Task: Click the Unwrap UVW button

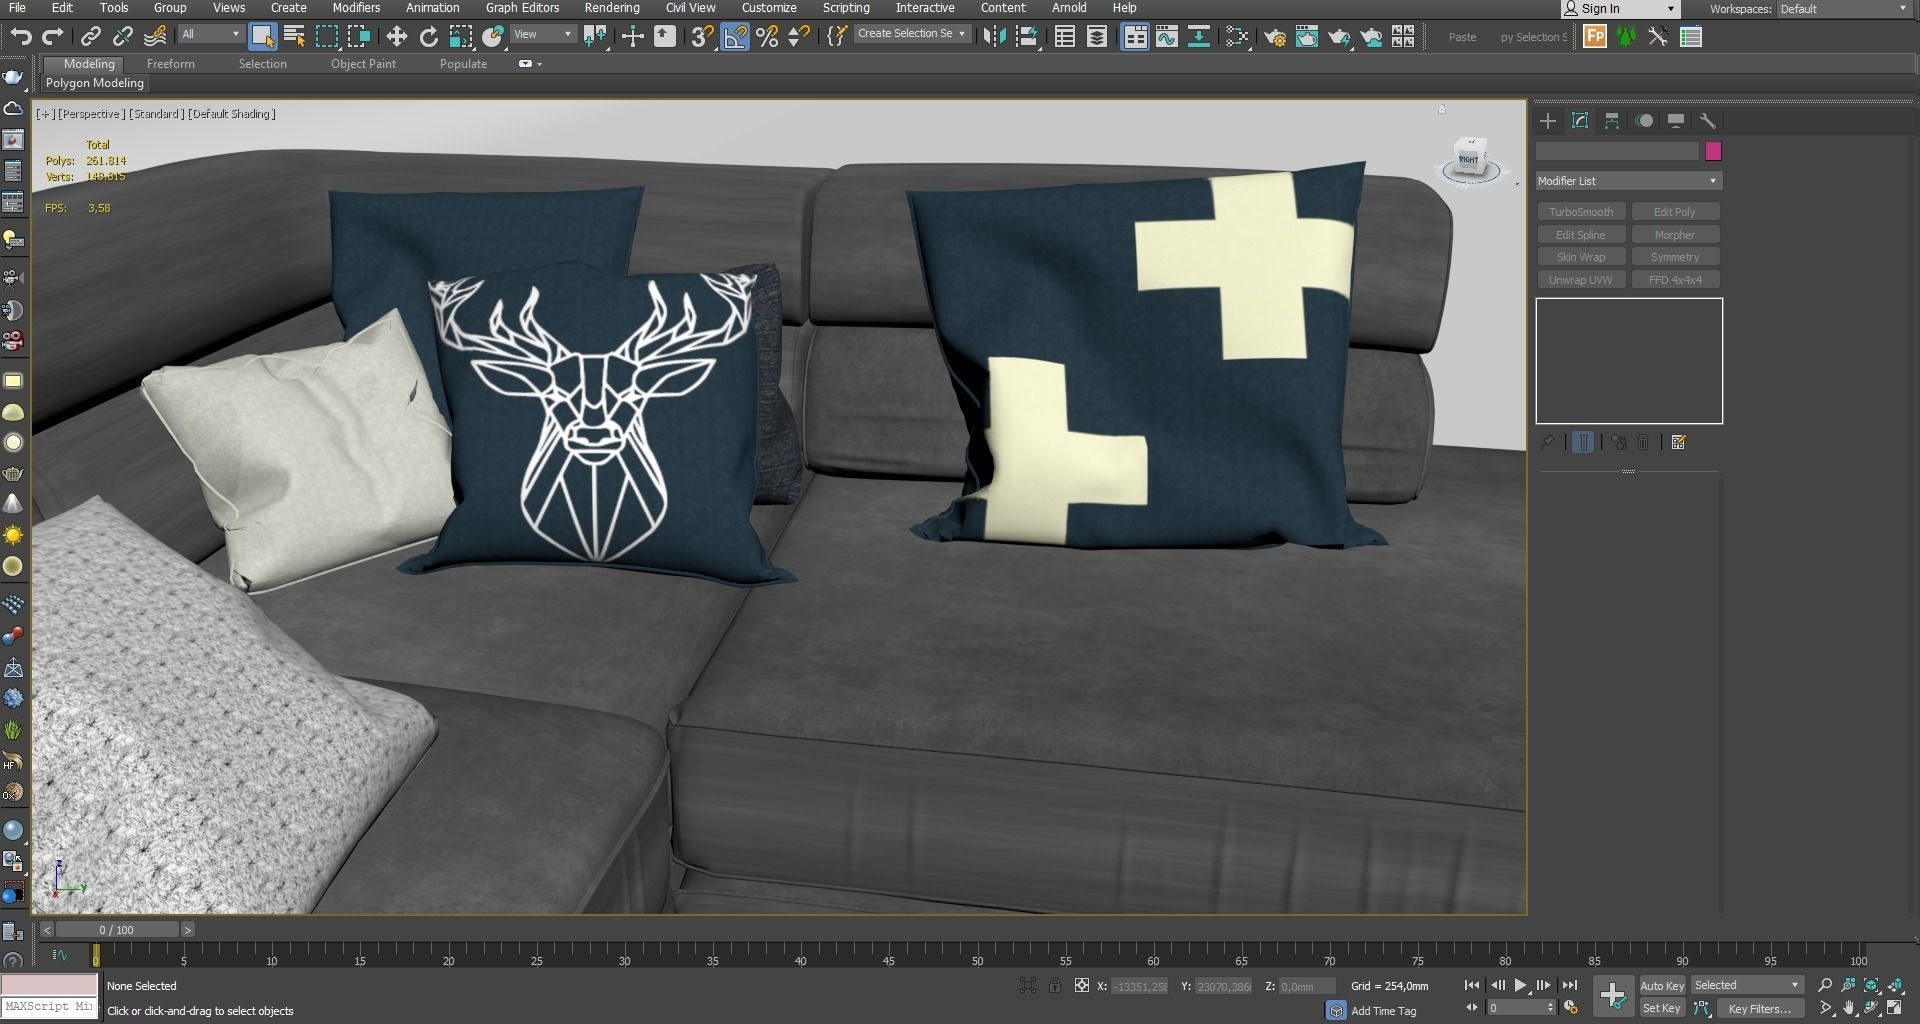Action: (x=1581, y=280)
